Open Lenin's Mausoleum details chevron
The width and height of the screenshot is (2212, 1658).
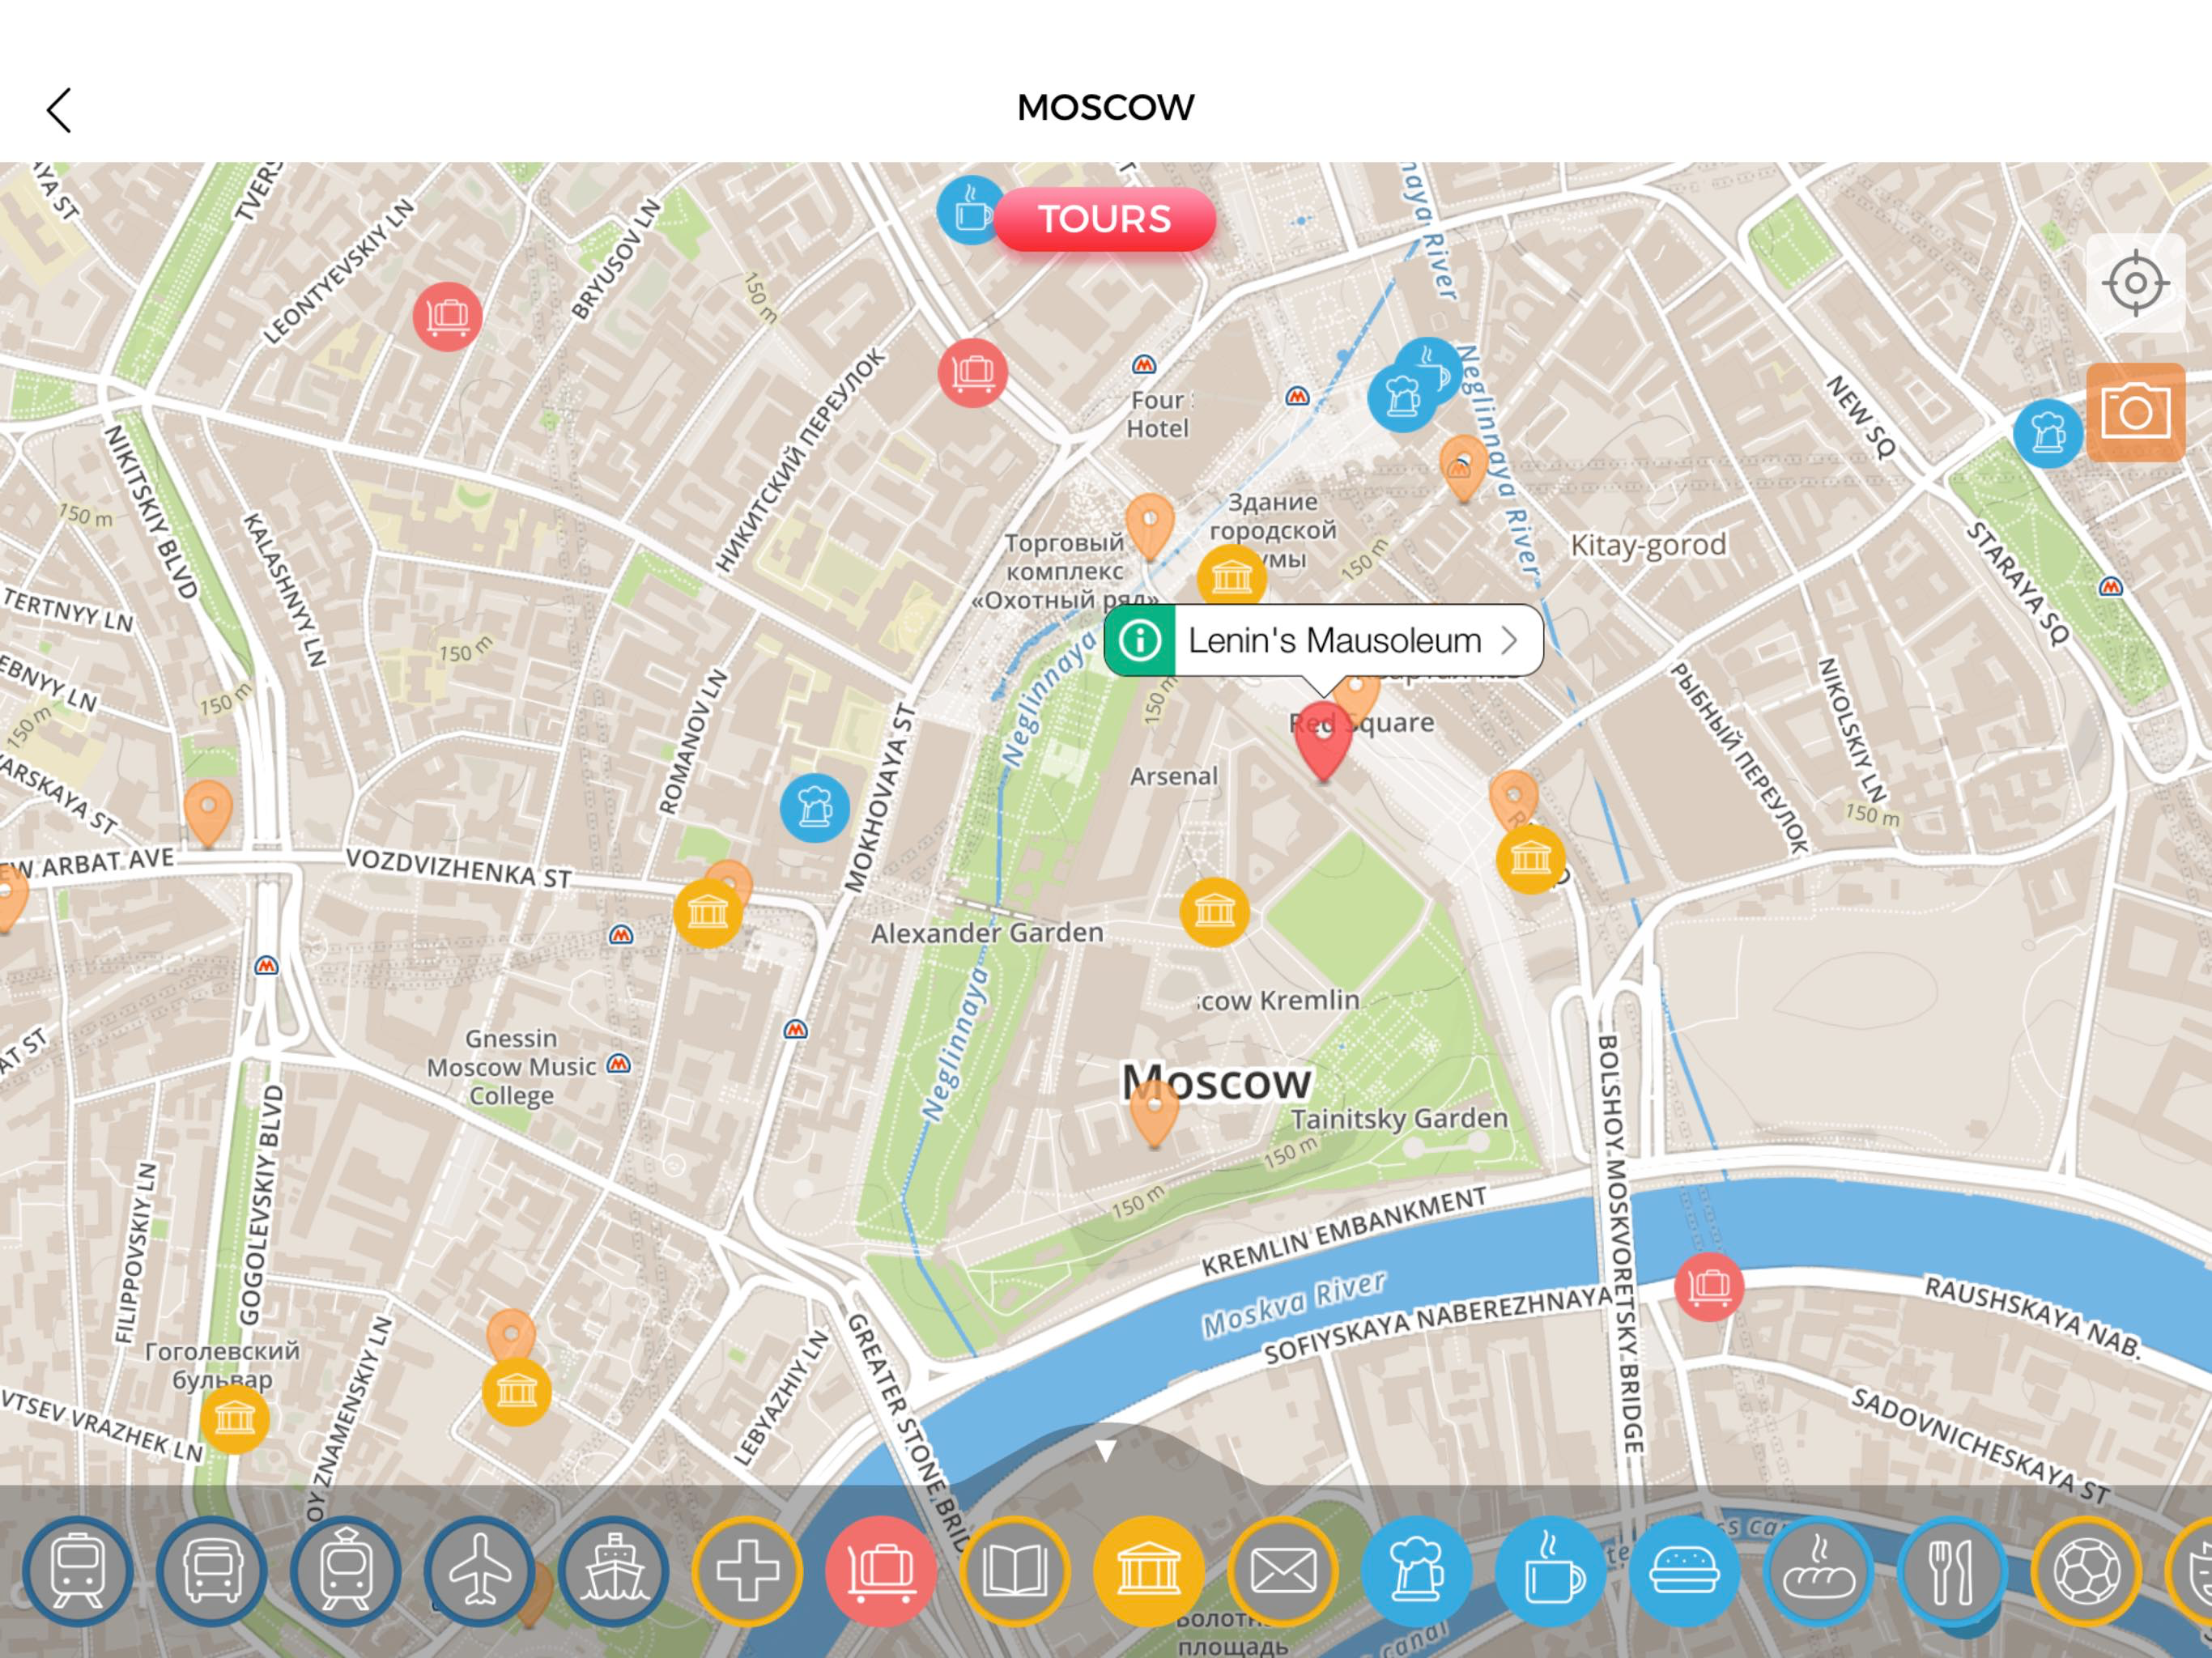point(1510,640)
